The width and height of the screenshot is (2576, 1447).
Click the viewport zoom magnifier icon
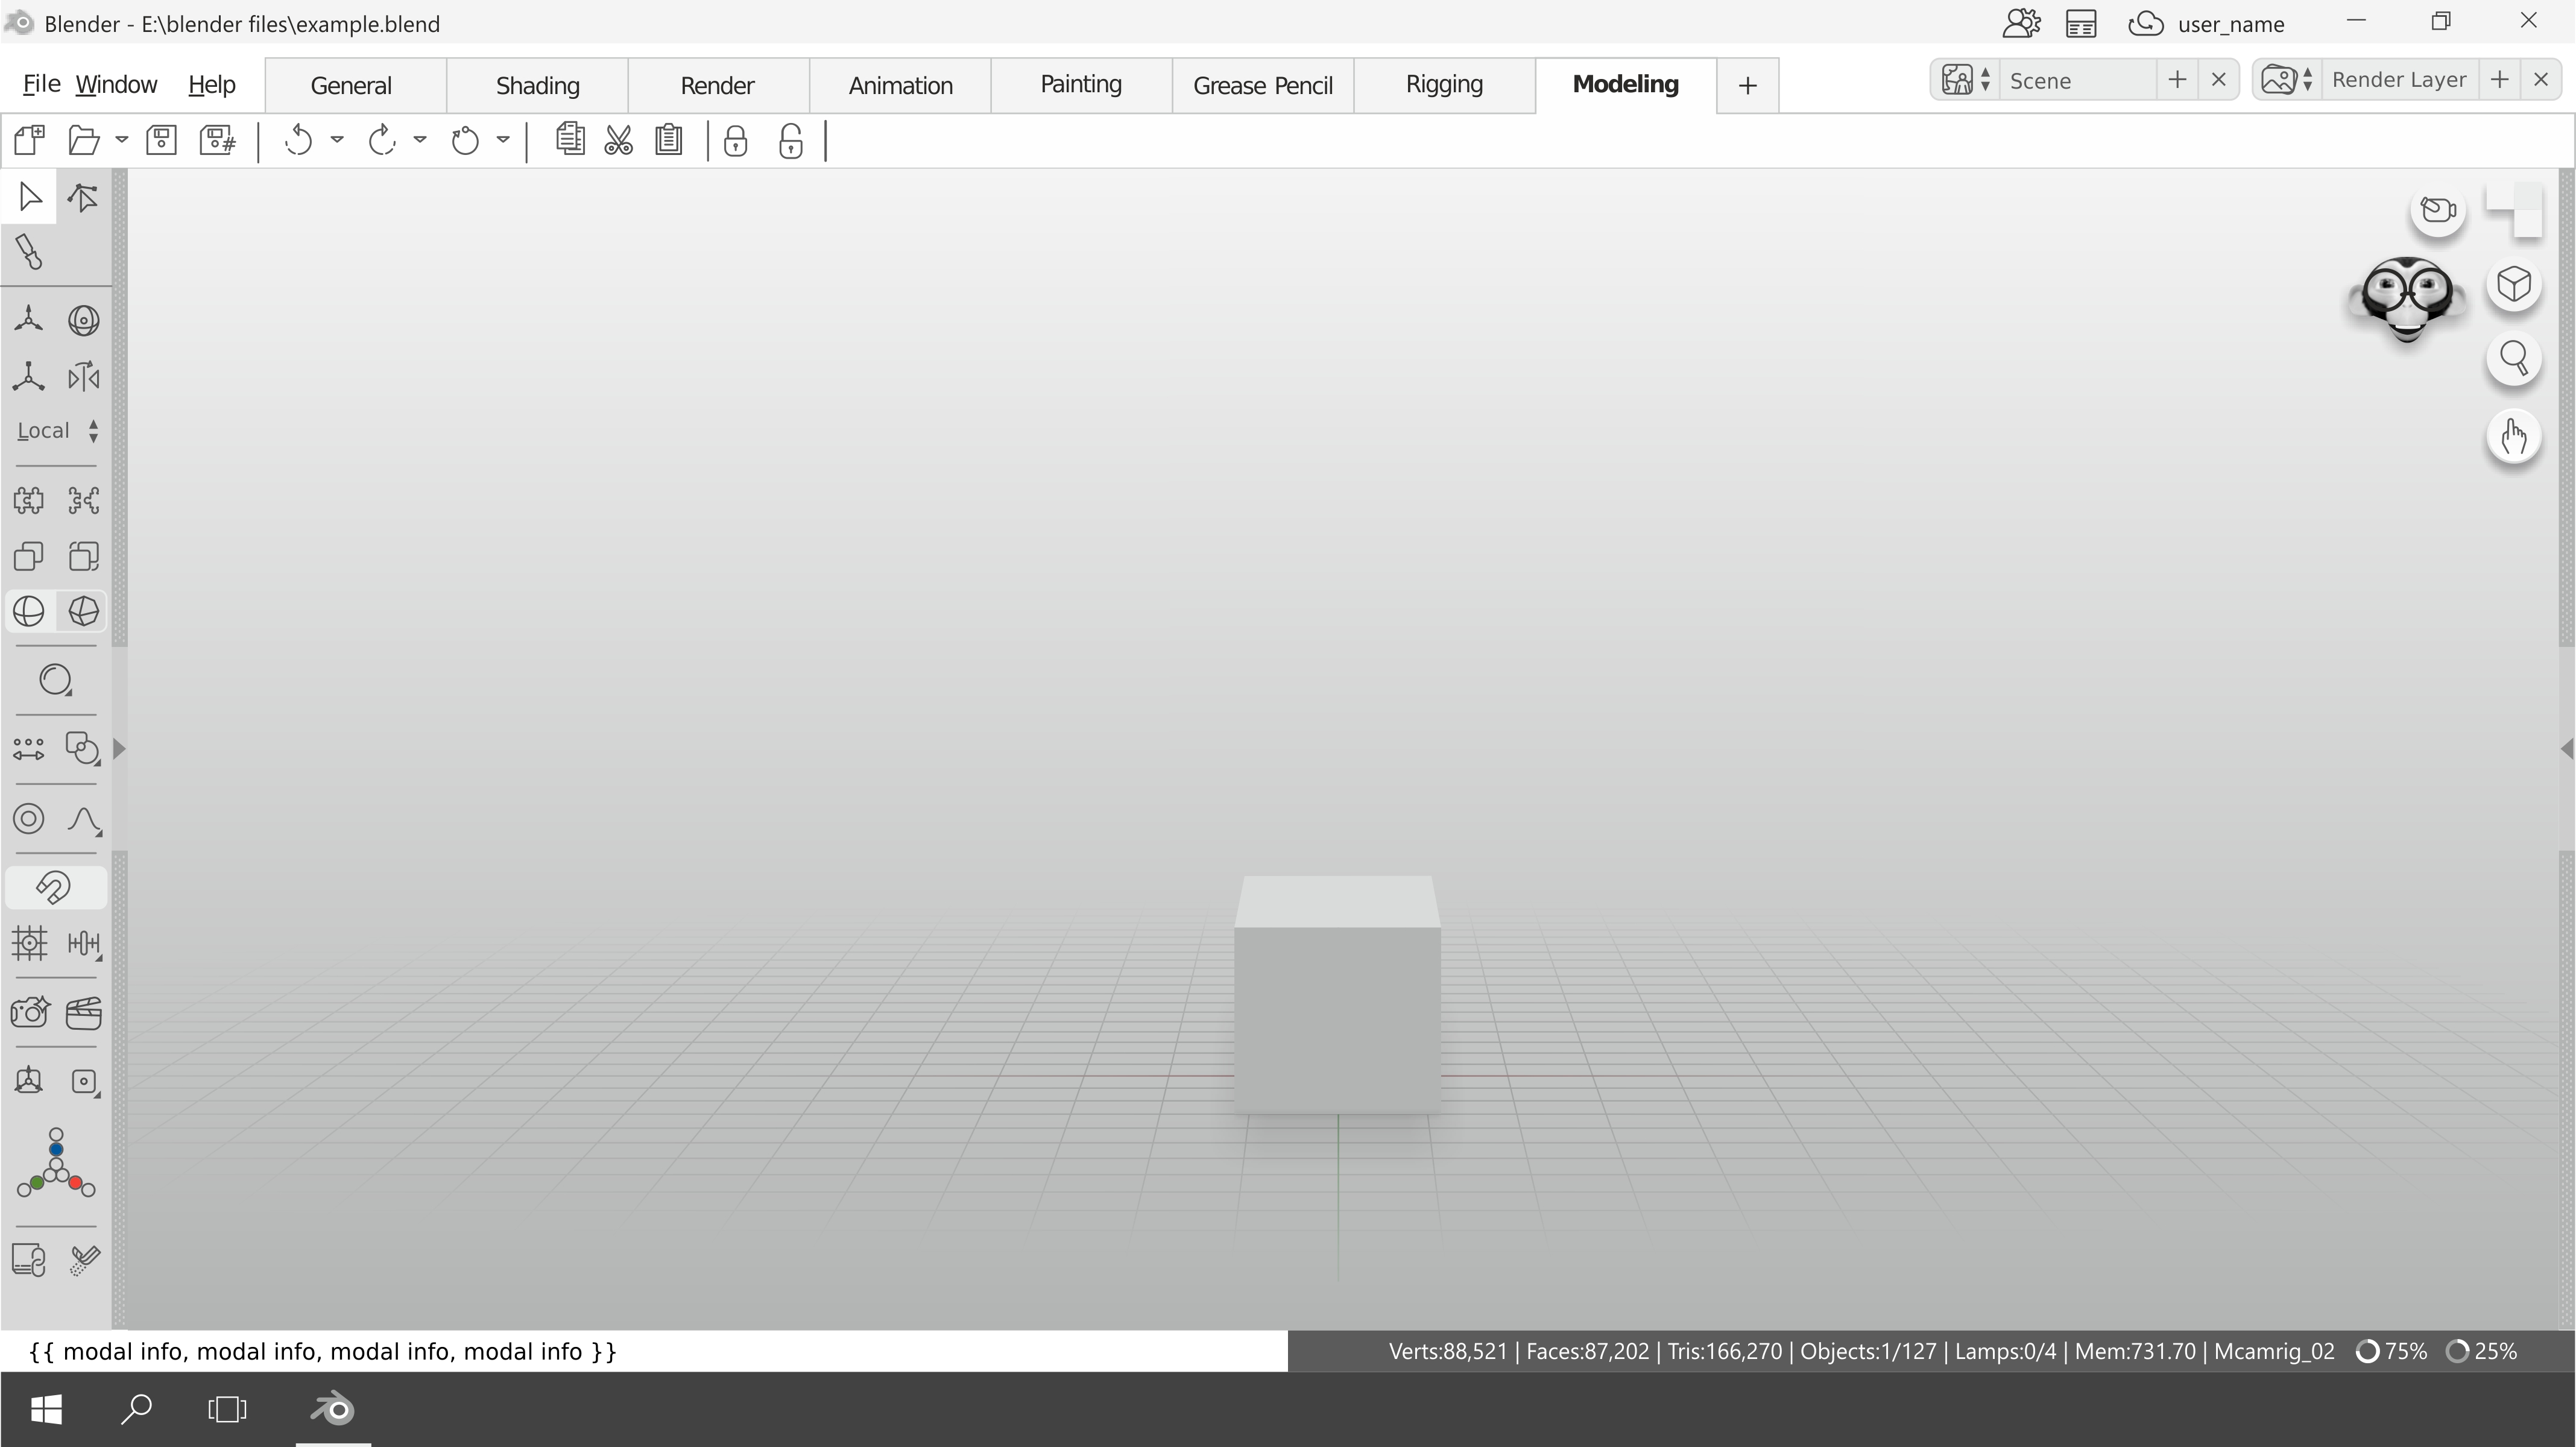[2514, 359]
